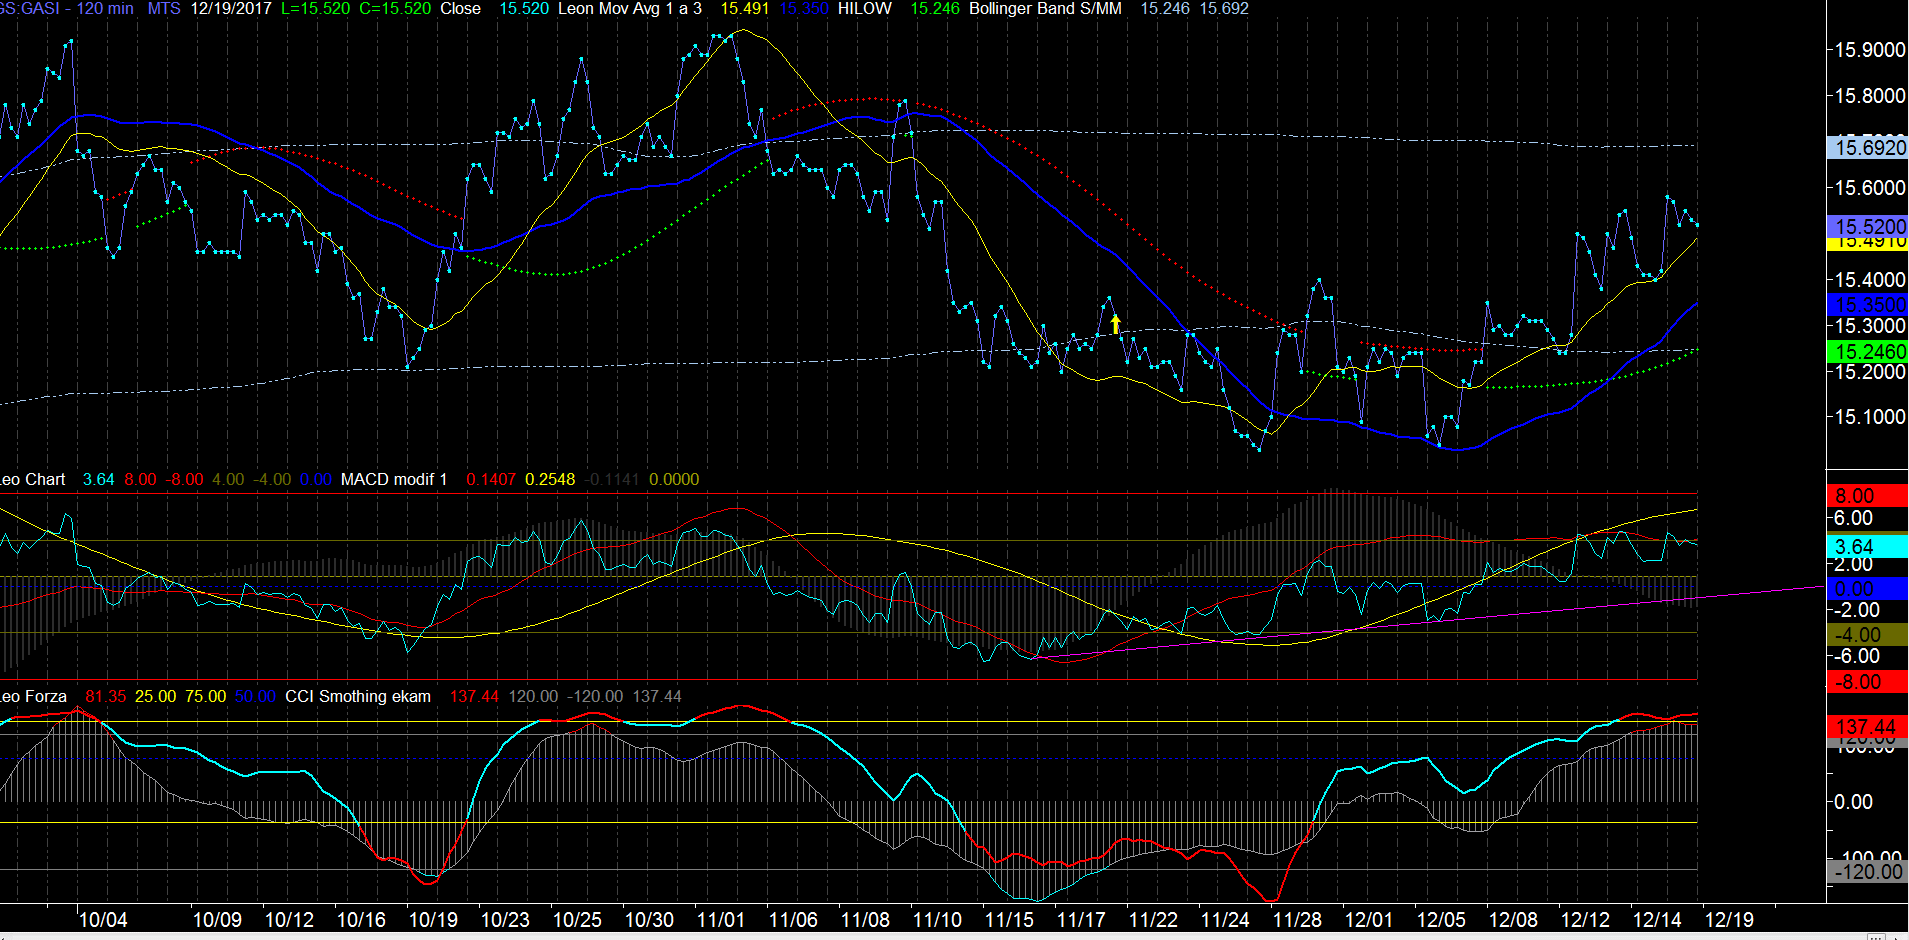This screenshot has width=1909, height=940.
Task: Click the 15.8000 price axis label
Action: [1869, 96]
